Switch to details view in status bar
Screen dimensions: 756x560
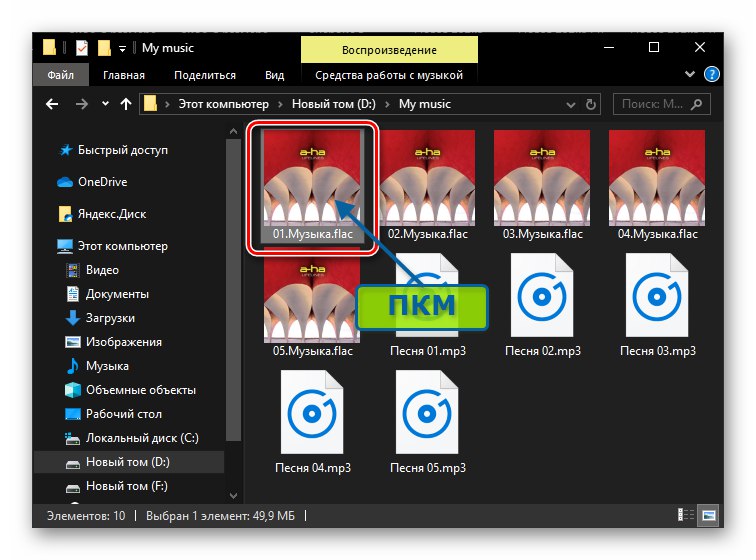686,515
